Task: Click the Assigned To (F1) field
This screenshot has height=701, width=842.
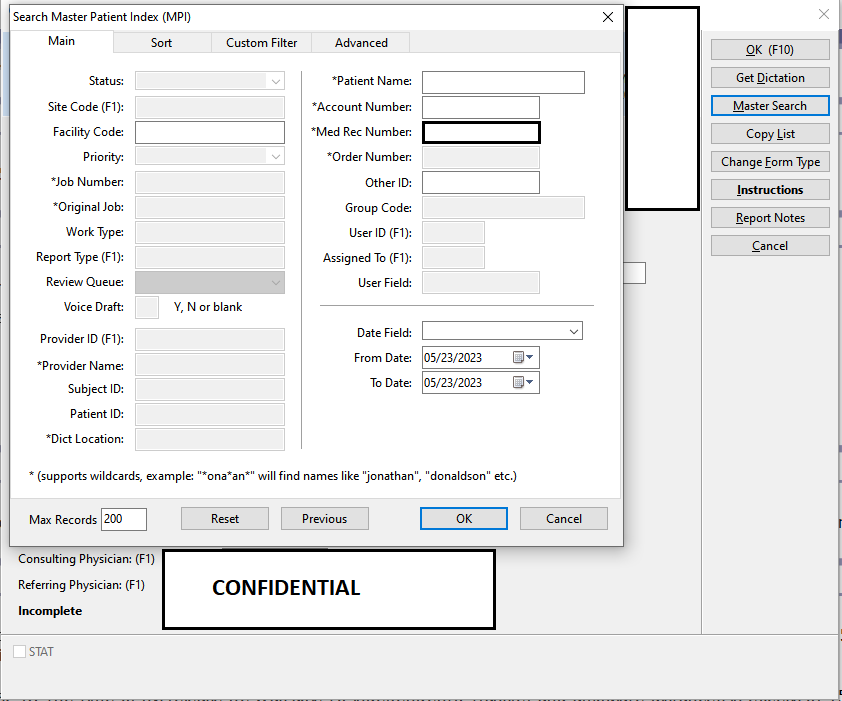Action: [x=453, y=257]
